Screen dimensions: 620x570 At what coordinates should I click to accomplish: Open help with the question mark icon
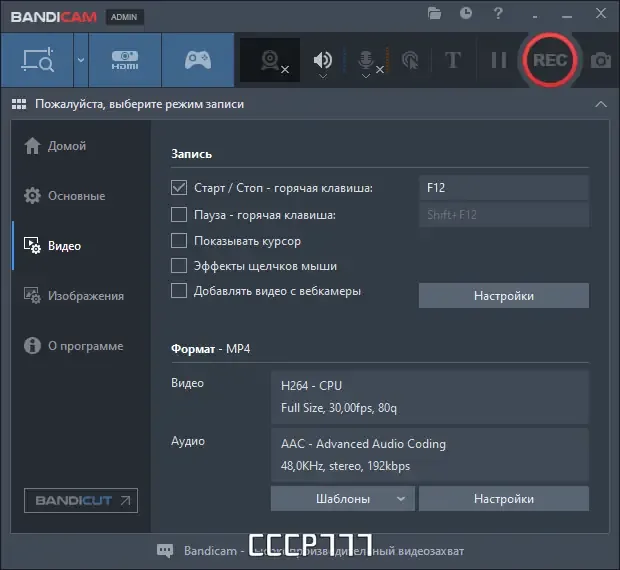[x=498, y=13]
